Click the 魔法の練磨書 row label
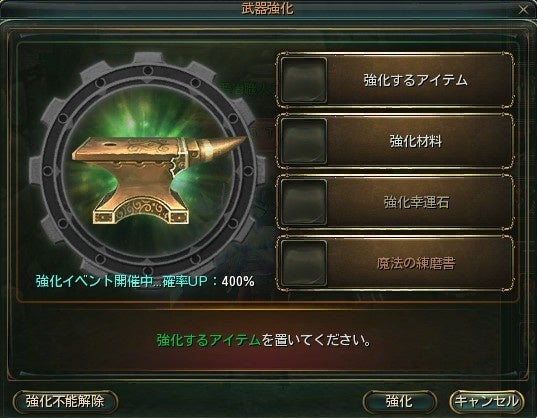Viewport: 537px width, 418px height. pos(416,263)
